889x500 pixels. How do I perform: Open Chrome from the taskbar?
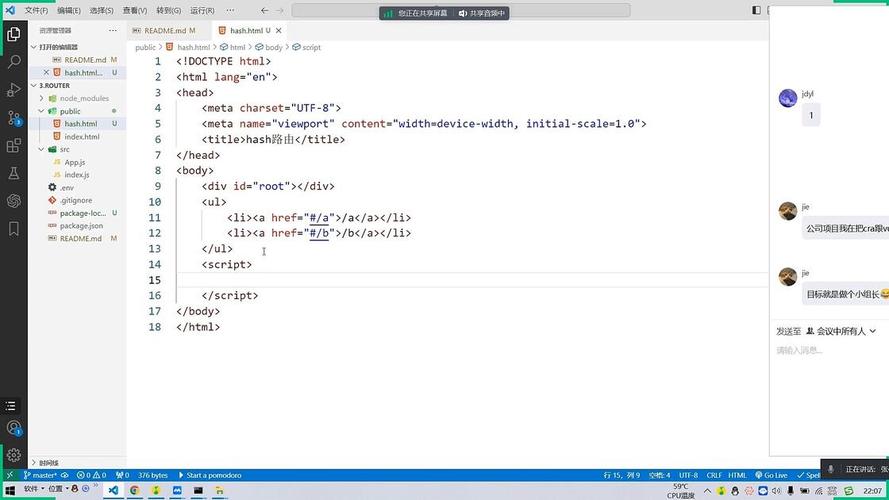134,490
